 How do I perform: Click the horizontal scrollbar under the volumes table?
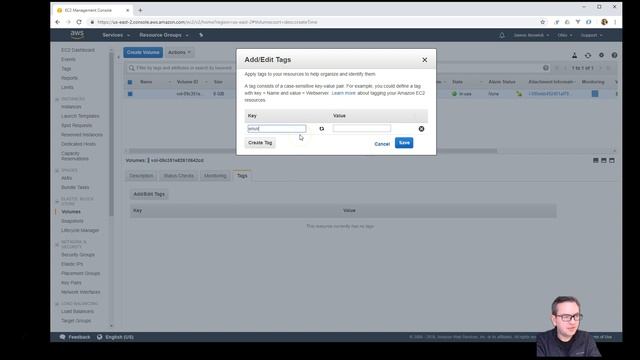[x=312, y=151]
